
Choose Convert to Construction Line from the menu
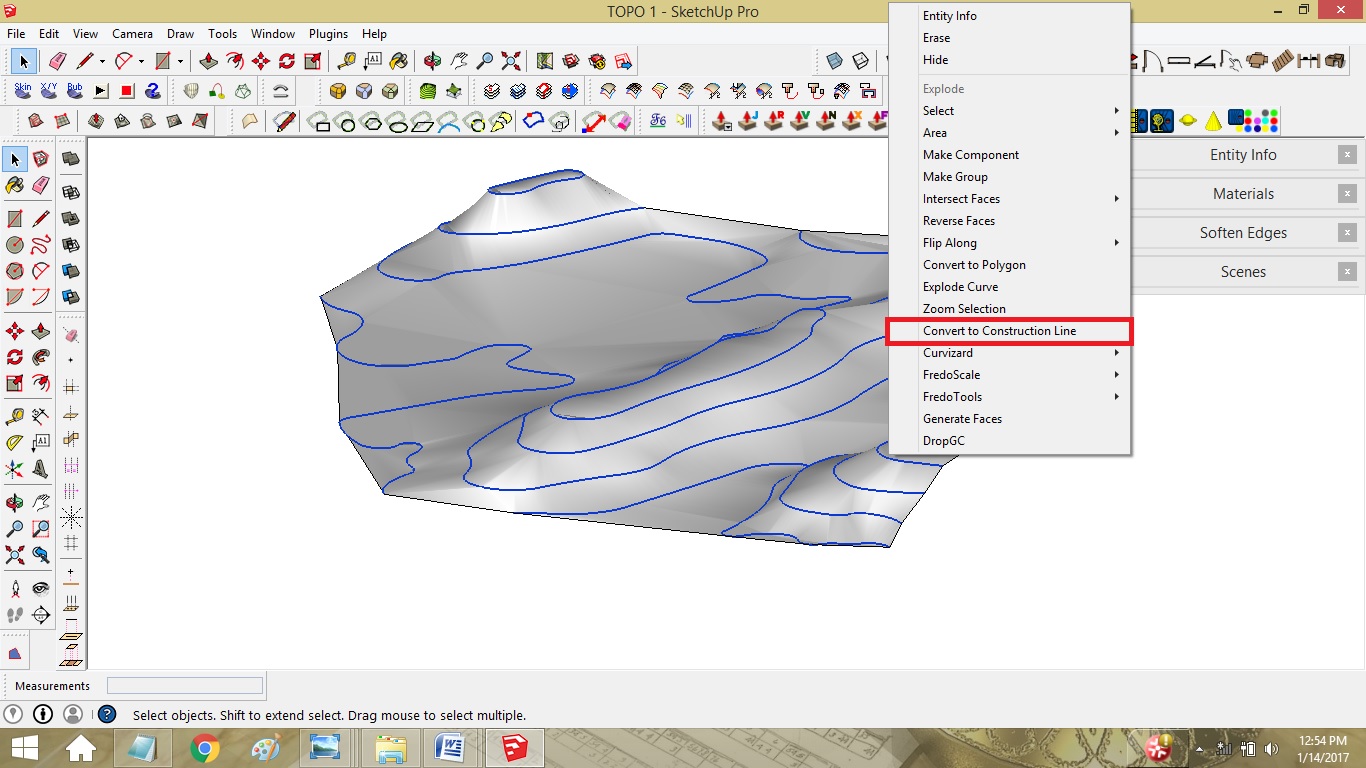tap(1000, 331)
